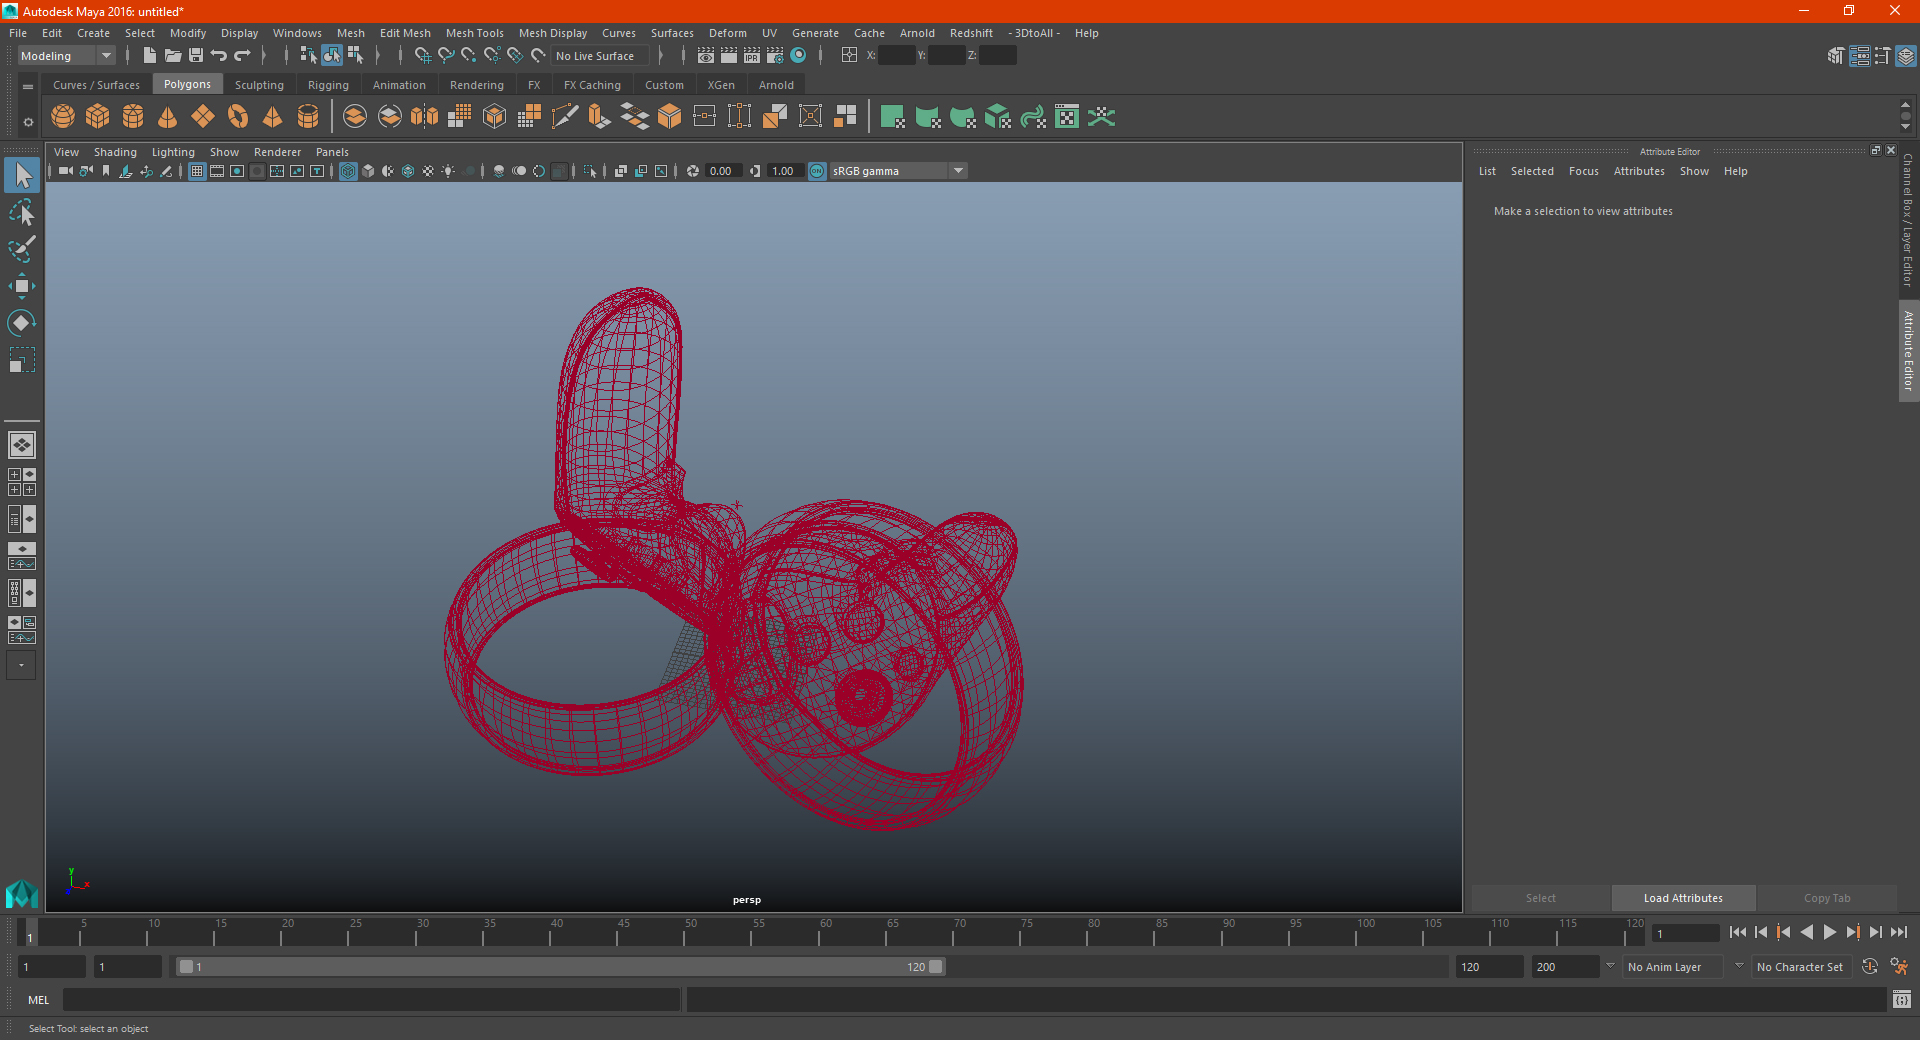
Task: Activate the Rotate tool in toolbox
Action: 21,323
